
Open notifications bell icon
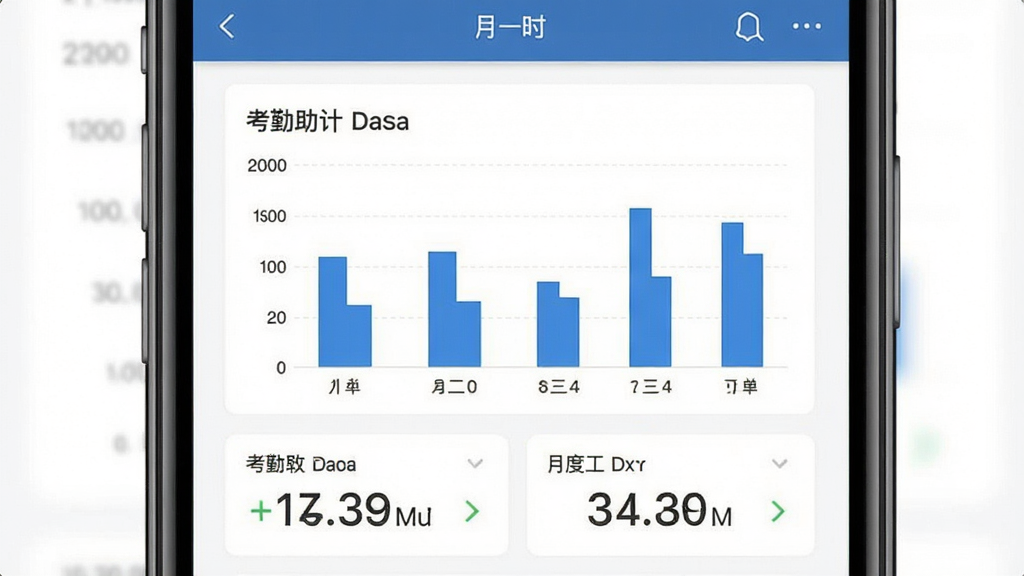pyautogui.click(x=748, y=27)
